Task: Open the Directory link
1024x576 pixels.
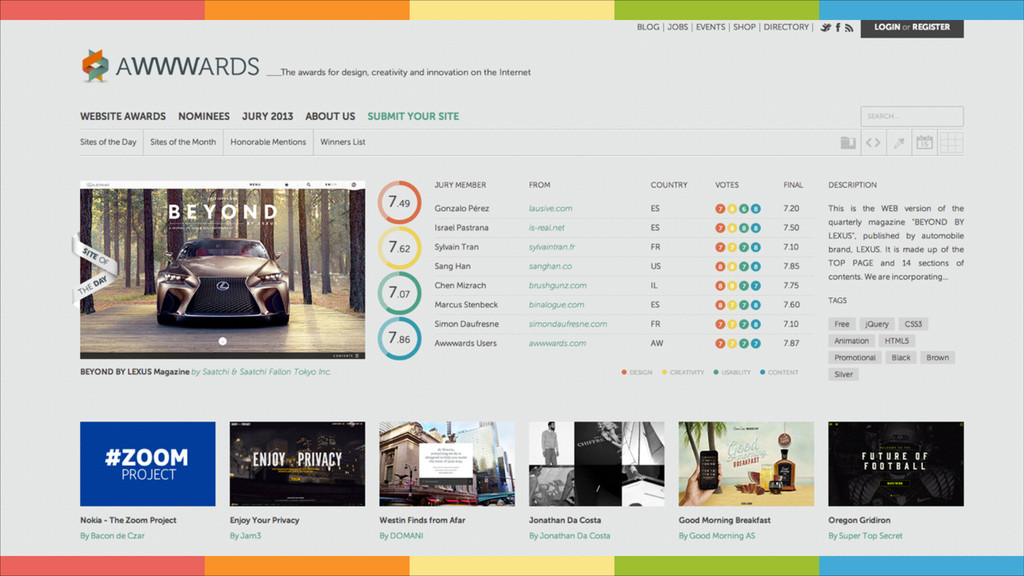Action: pos(786,27)
